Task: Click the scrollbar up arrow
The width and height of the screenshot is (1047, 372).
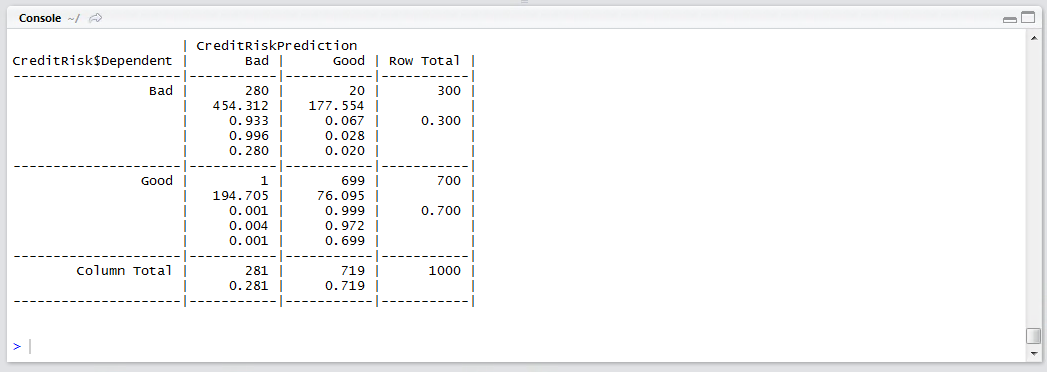Action: pos(1034,37)
